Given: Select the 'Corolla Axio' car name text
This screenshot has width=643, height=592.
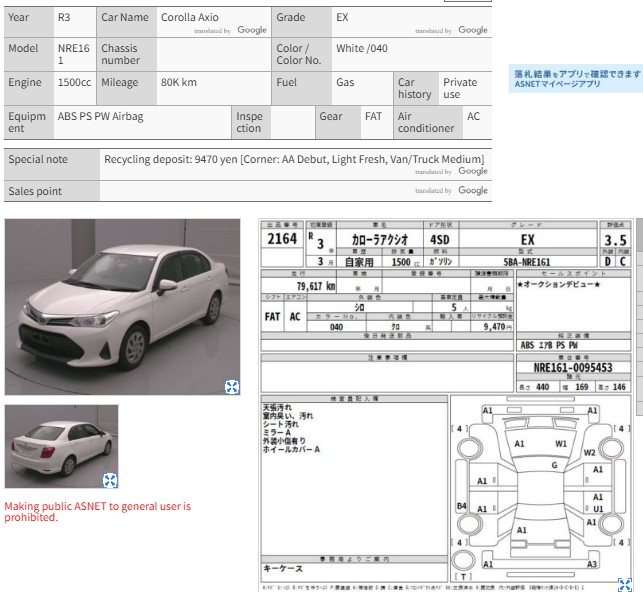Looking at the screenshot, I should point(189,17).
